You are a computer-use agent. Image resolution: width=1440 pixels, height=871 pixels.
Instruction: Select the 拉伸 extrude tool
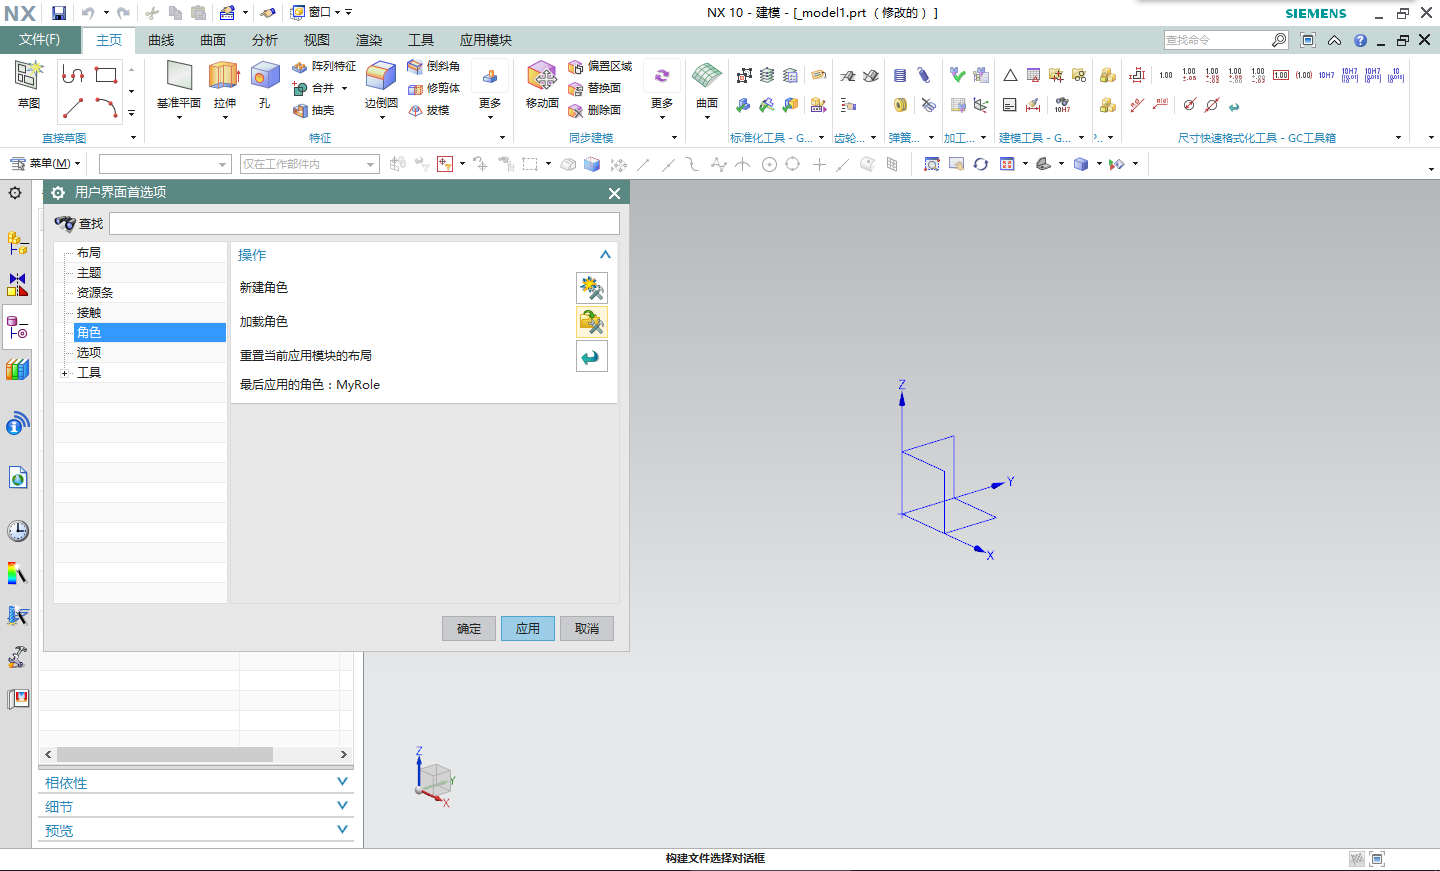(x=224, y=84)
